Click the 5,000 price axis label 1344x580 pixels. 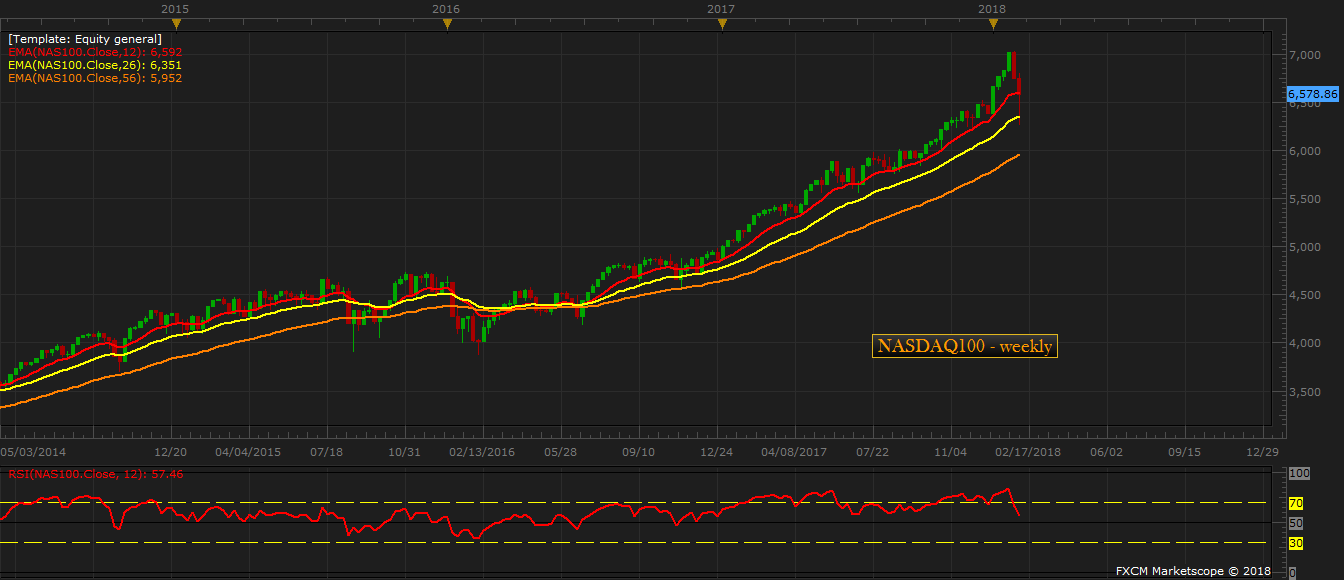1304,247
